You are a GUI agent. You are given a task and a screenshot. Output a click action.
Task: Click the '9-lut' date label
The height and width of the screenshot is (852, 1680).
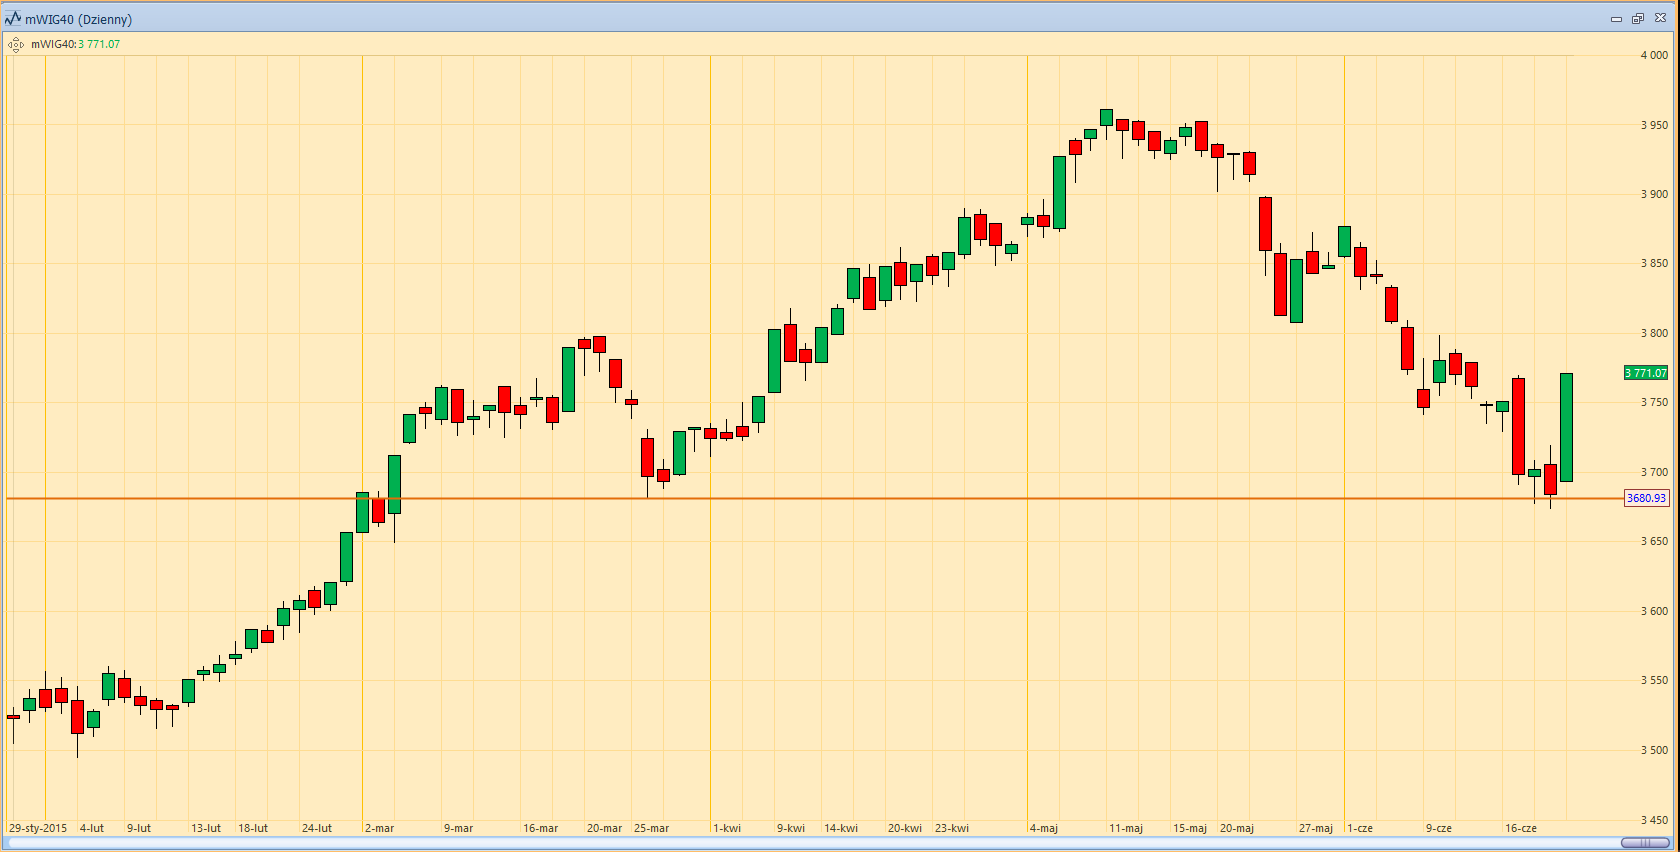coord(139,828)
